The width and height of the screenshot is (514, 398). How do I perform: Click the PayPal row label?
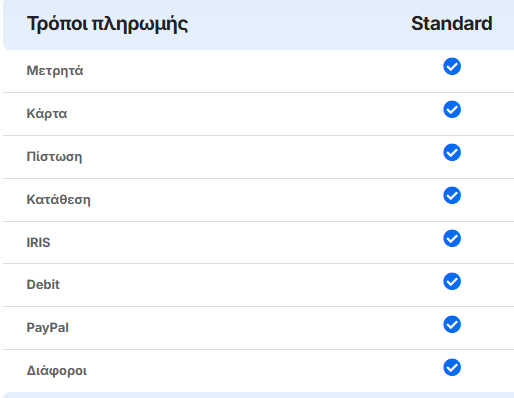click(x=48, y=327)
